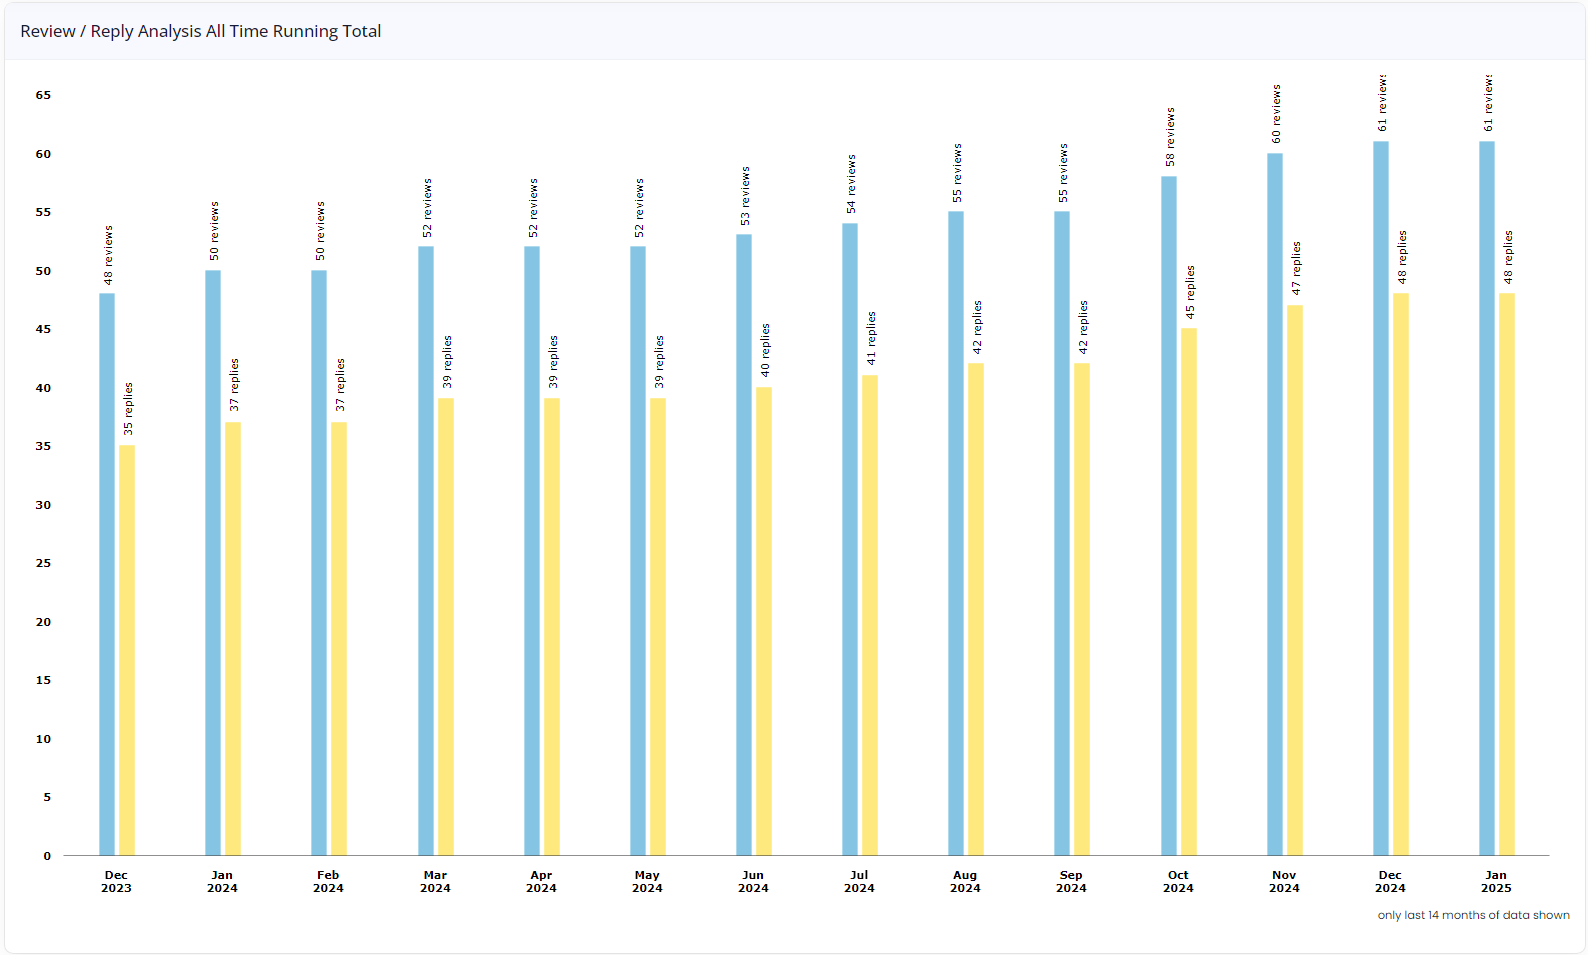Viewport: 1588px width, 955px height.
Task: Click the Jun 2024 53 reviews bar
Action: [744, 545]
